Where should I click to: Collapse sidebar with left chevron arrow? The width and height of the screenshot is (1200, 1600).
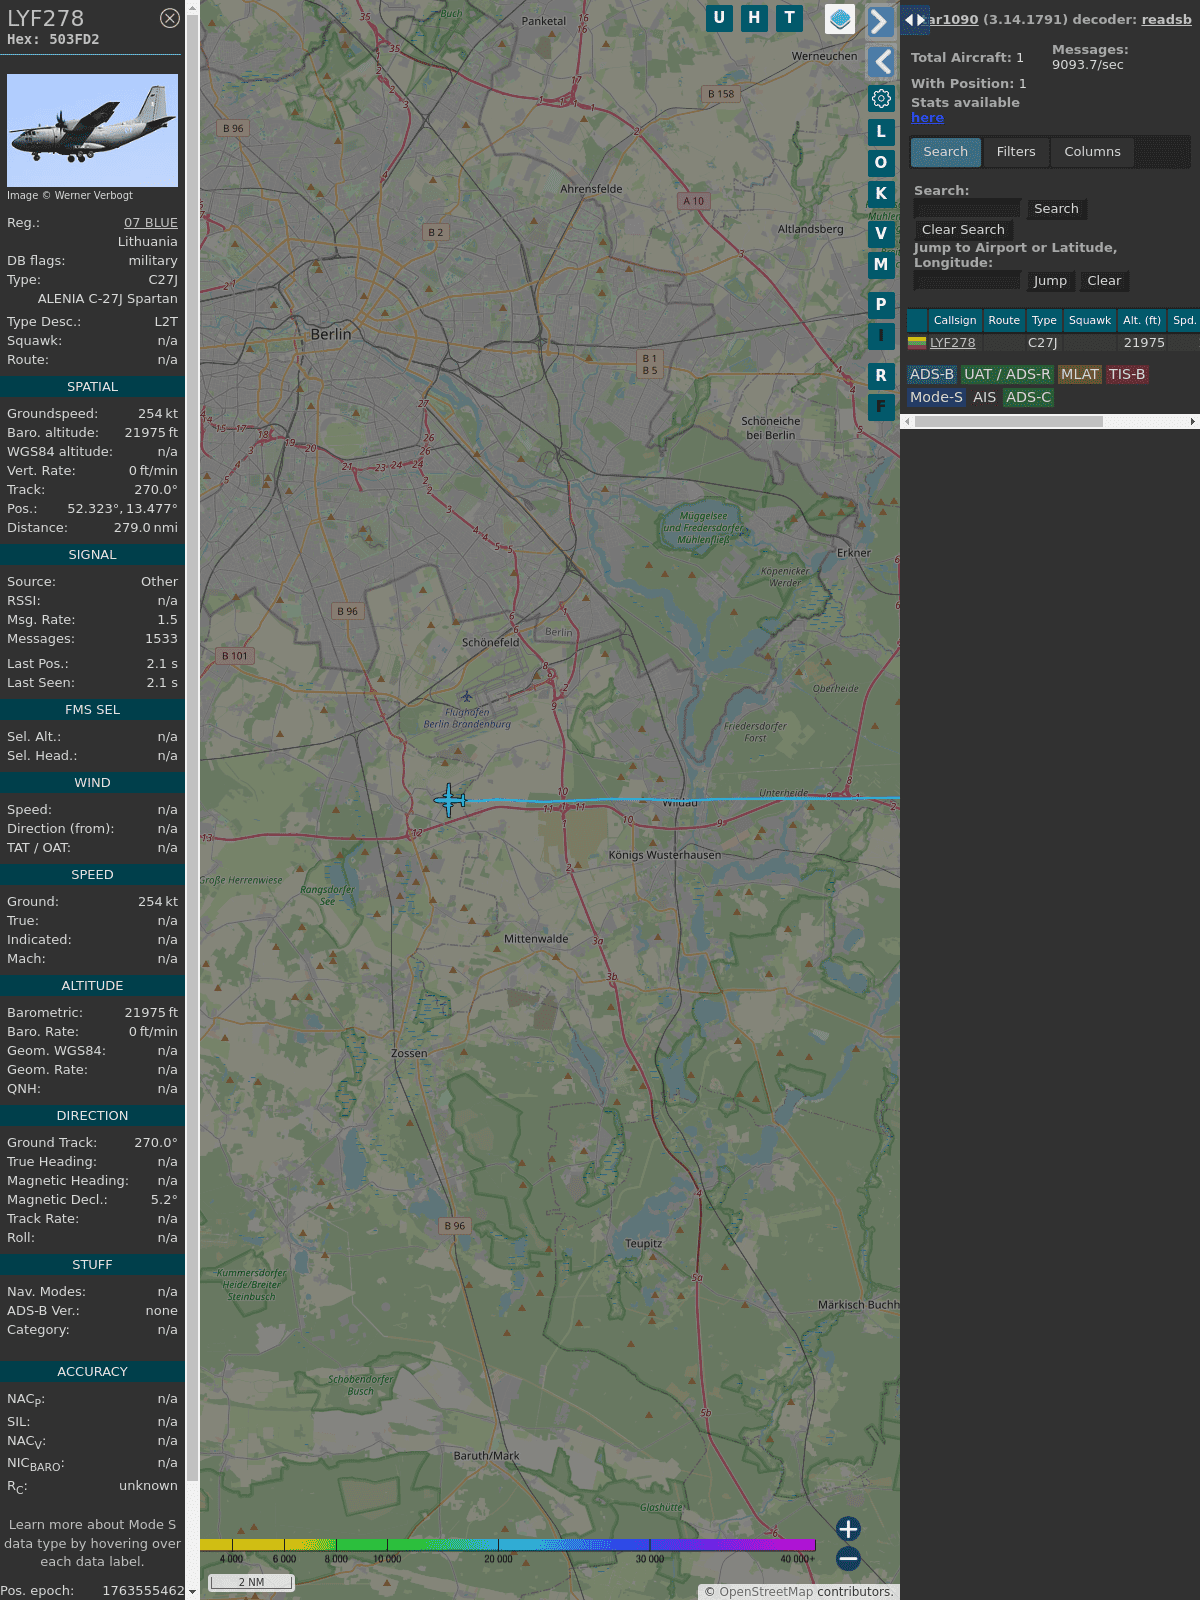coord(881,62)
